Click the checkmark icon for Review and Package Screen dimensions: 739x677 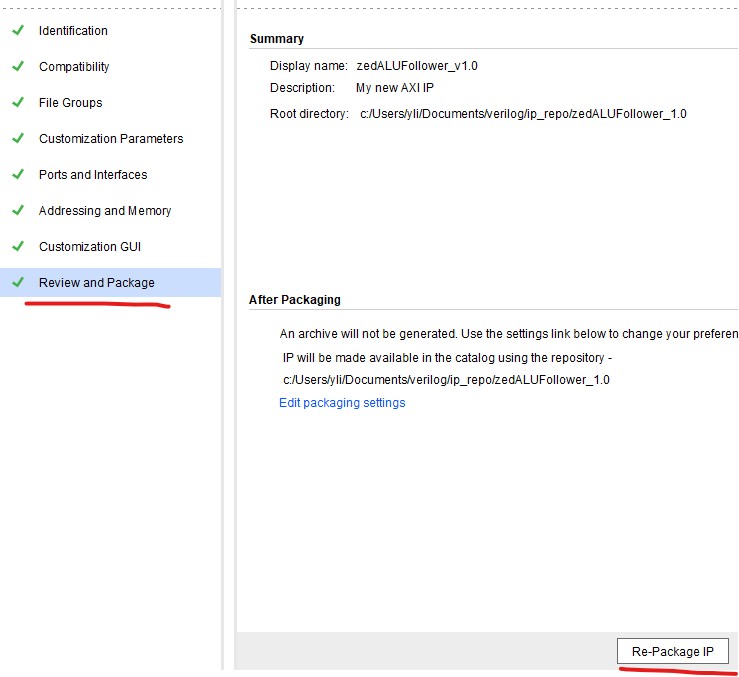17,283
